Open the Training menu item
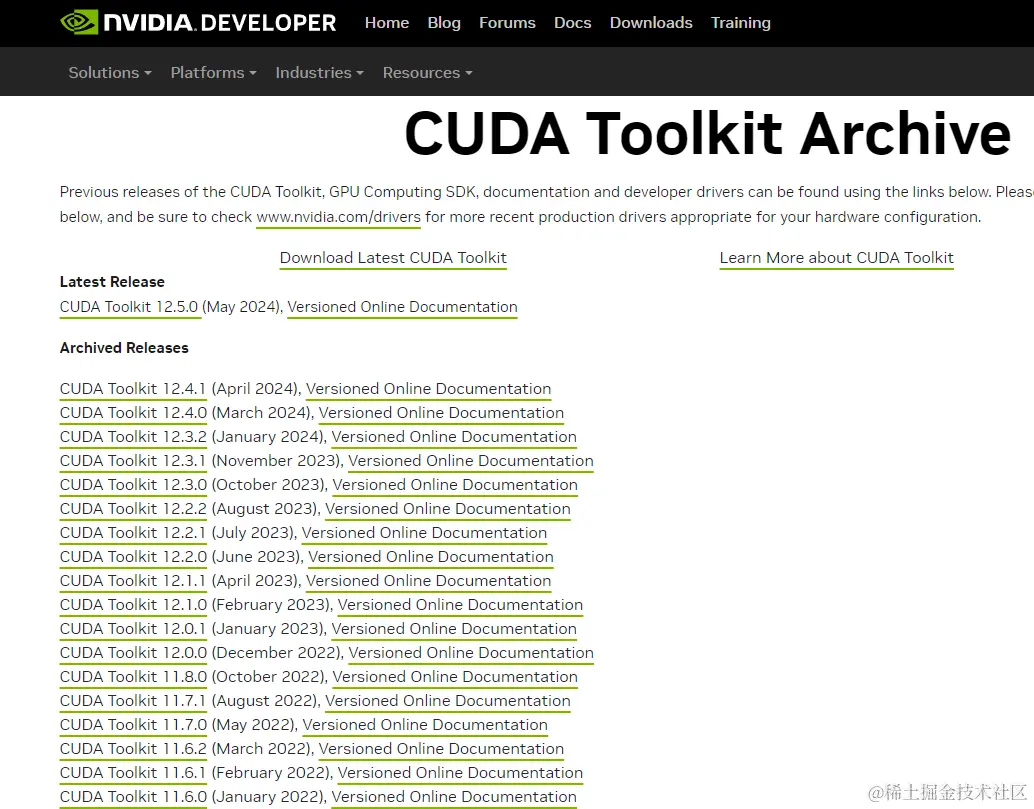Image resolution: width=1034 pixels, height=809 pixels. pos(741,22)
